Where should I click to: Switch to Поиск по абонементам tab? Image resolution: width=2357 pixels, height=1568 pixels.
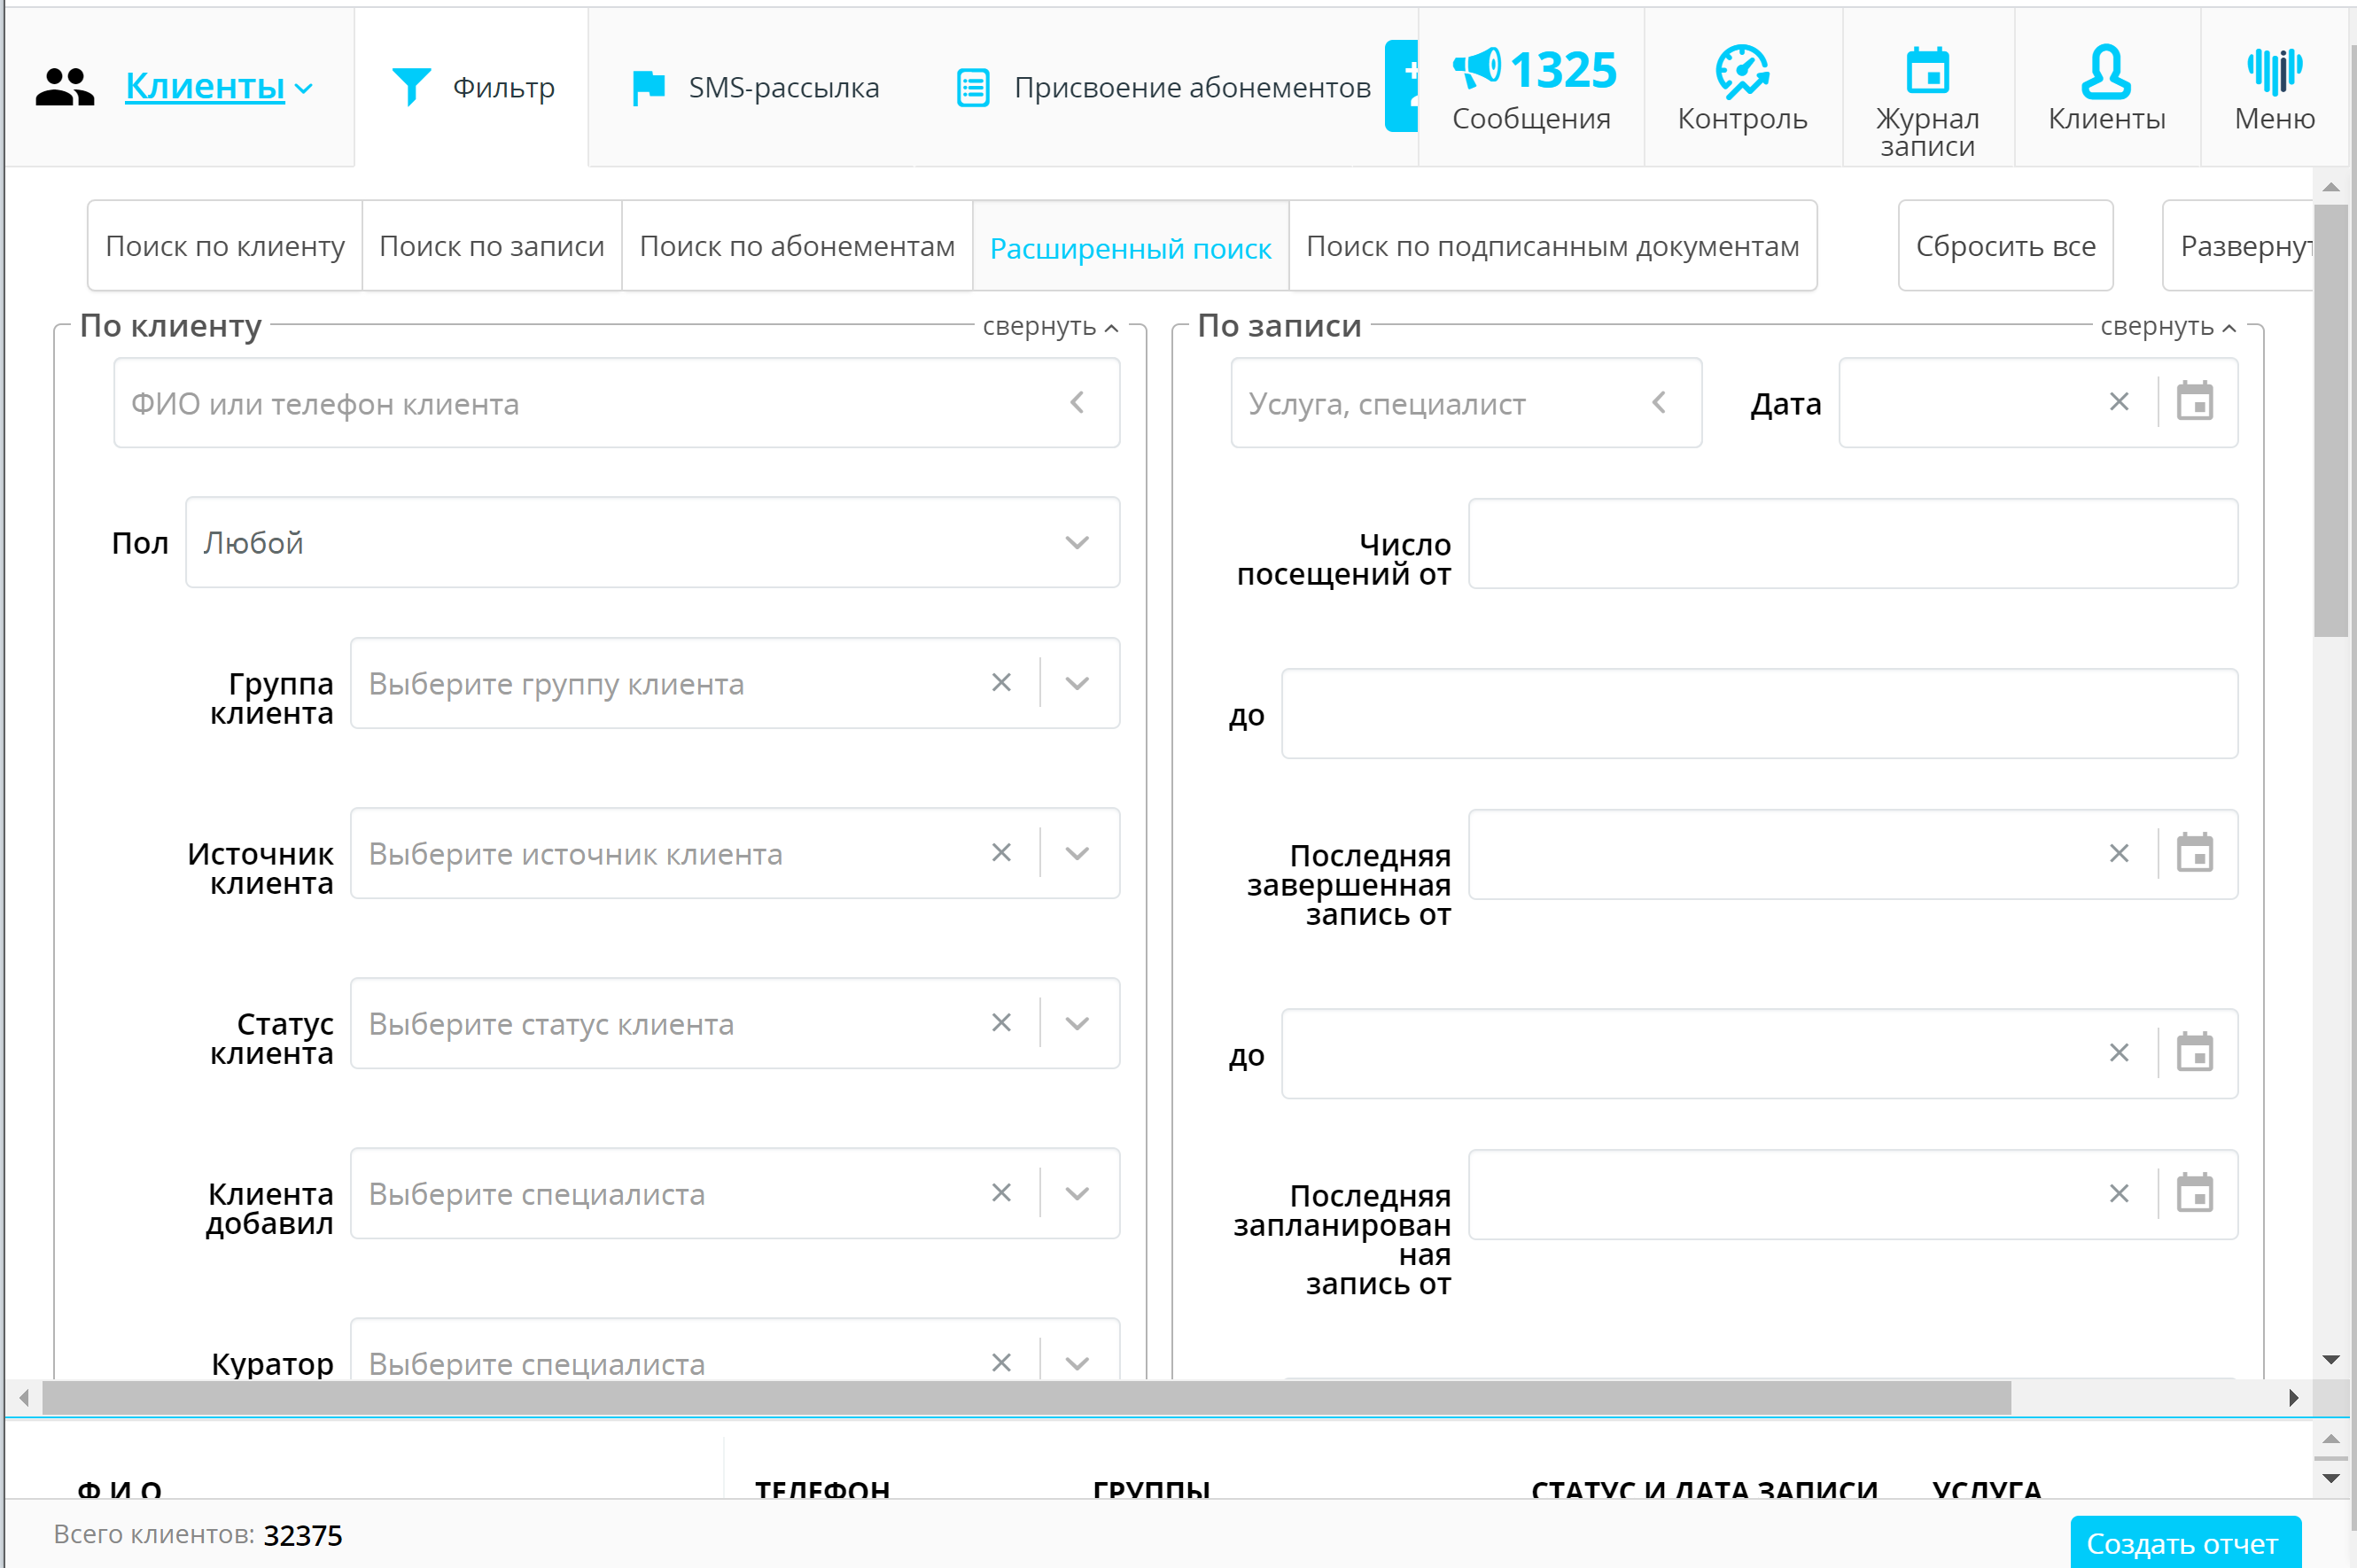(x=796, y=246)
